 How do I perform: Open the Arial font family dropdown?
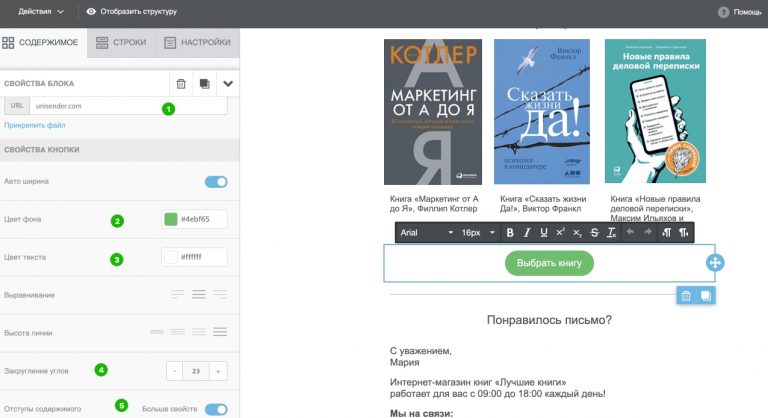[x=426, y=233]
